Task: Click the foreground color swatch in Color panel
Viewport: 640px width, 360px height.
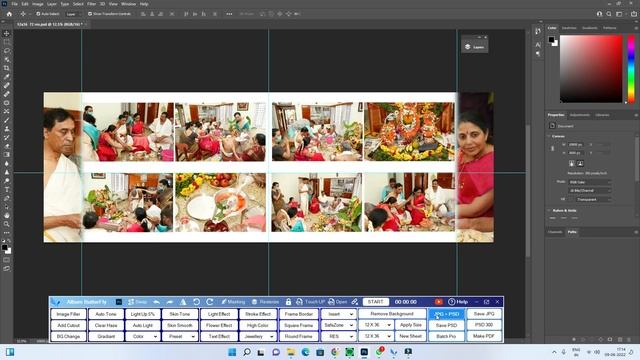Action: tap(551, 40)
